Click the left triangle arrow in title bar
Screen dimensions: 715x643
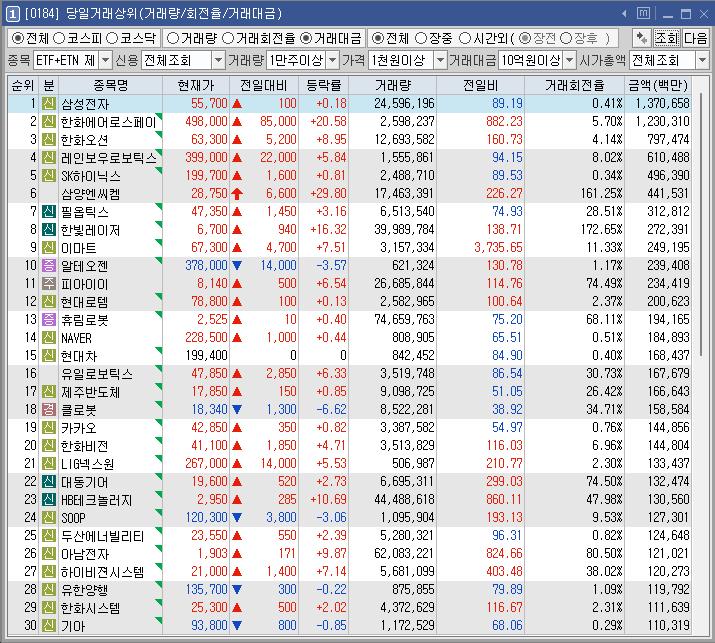[x=624, y=14]
